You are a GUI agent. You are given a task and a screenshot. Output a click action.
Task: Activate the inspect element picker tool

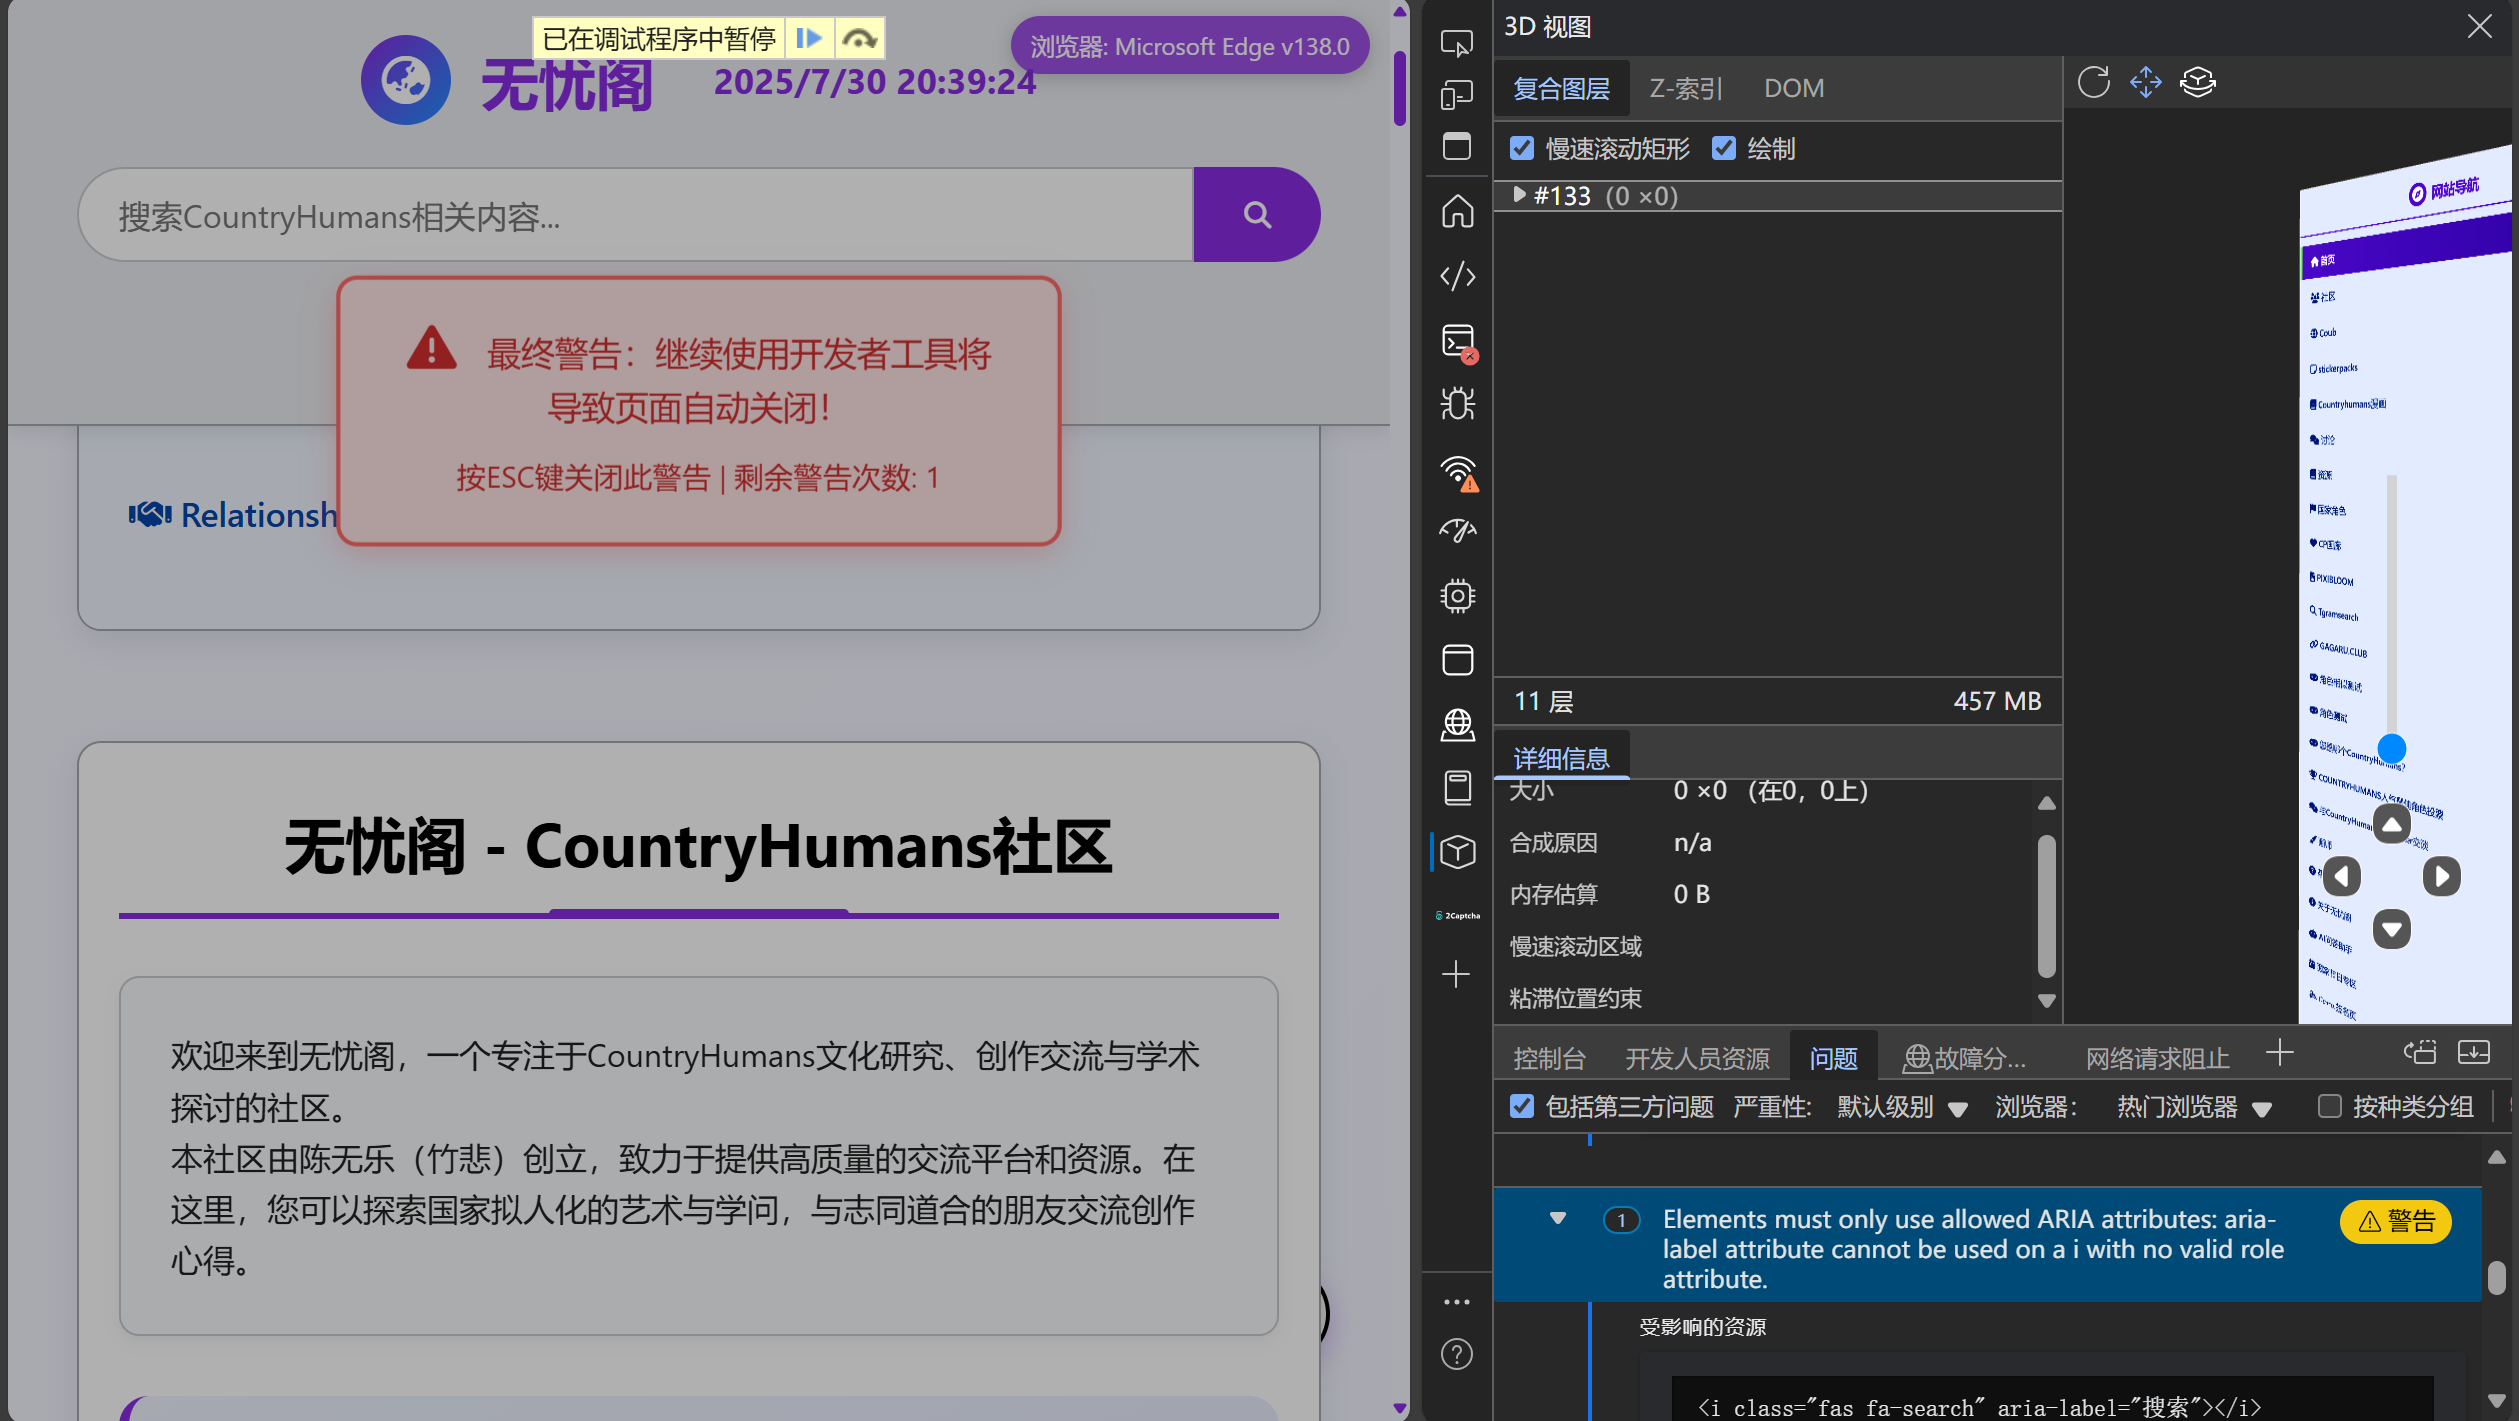click(x=1457, y=43)
